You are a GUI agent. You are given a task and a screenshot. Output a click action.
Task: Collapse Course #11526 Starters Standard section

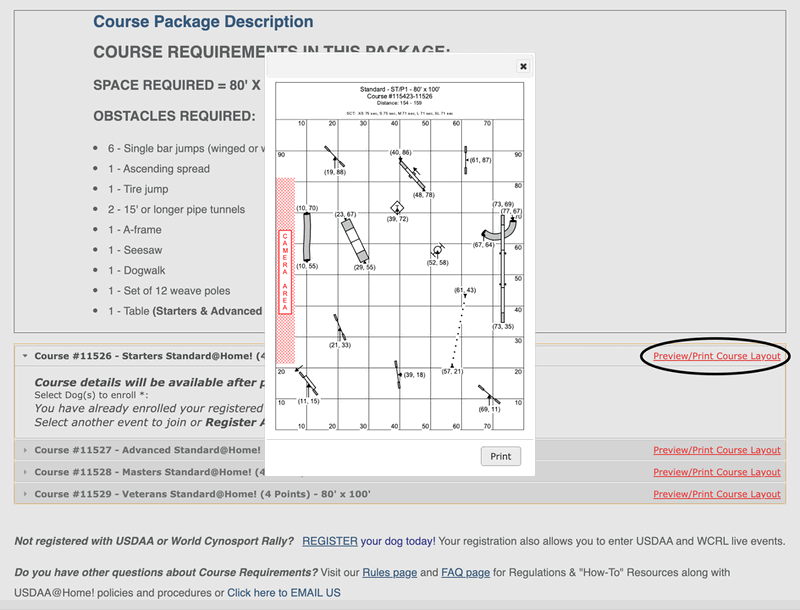coord(25,356)
